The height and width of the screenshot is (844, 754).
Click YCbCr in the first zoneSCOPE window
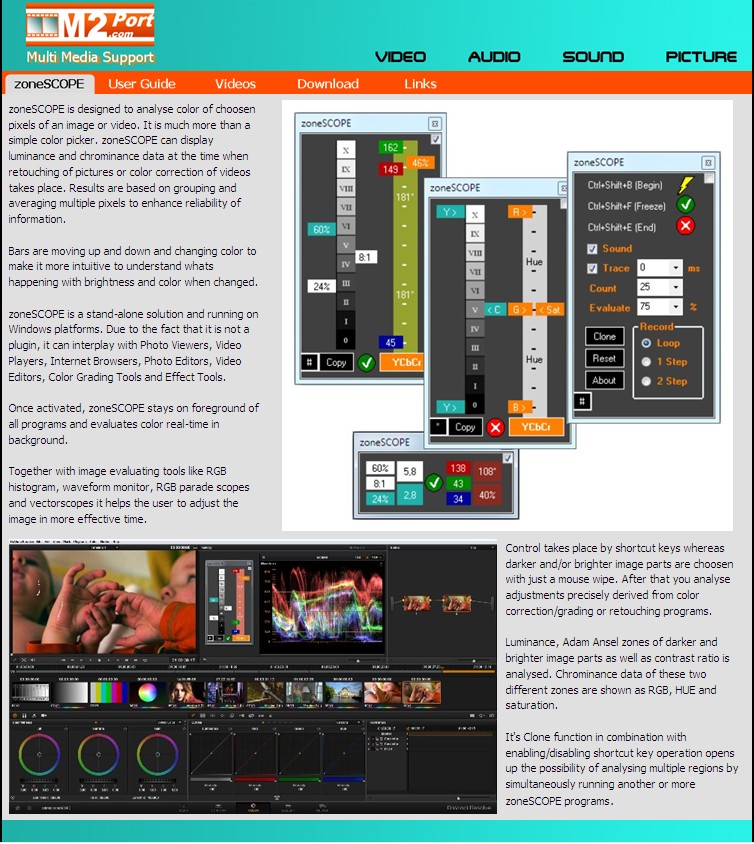[x=402, y=362]
